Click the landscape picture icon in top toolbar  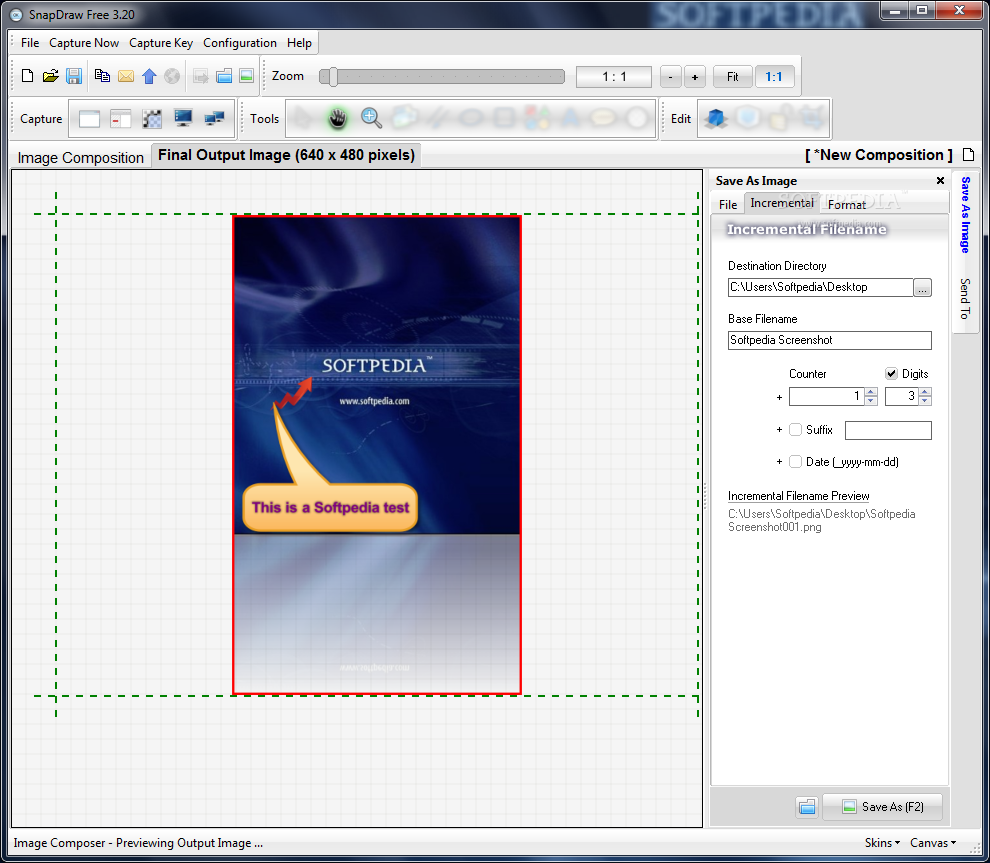coord(246,76)
